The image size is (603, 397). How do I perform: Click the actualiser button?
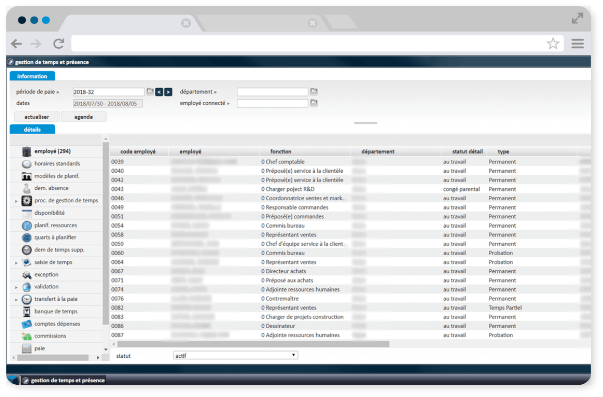point(37,117)
